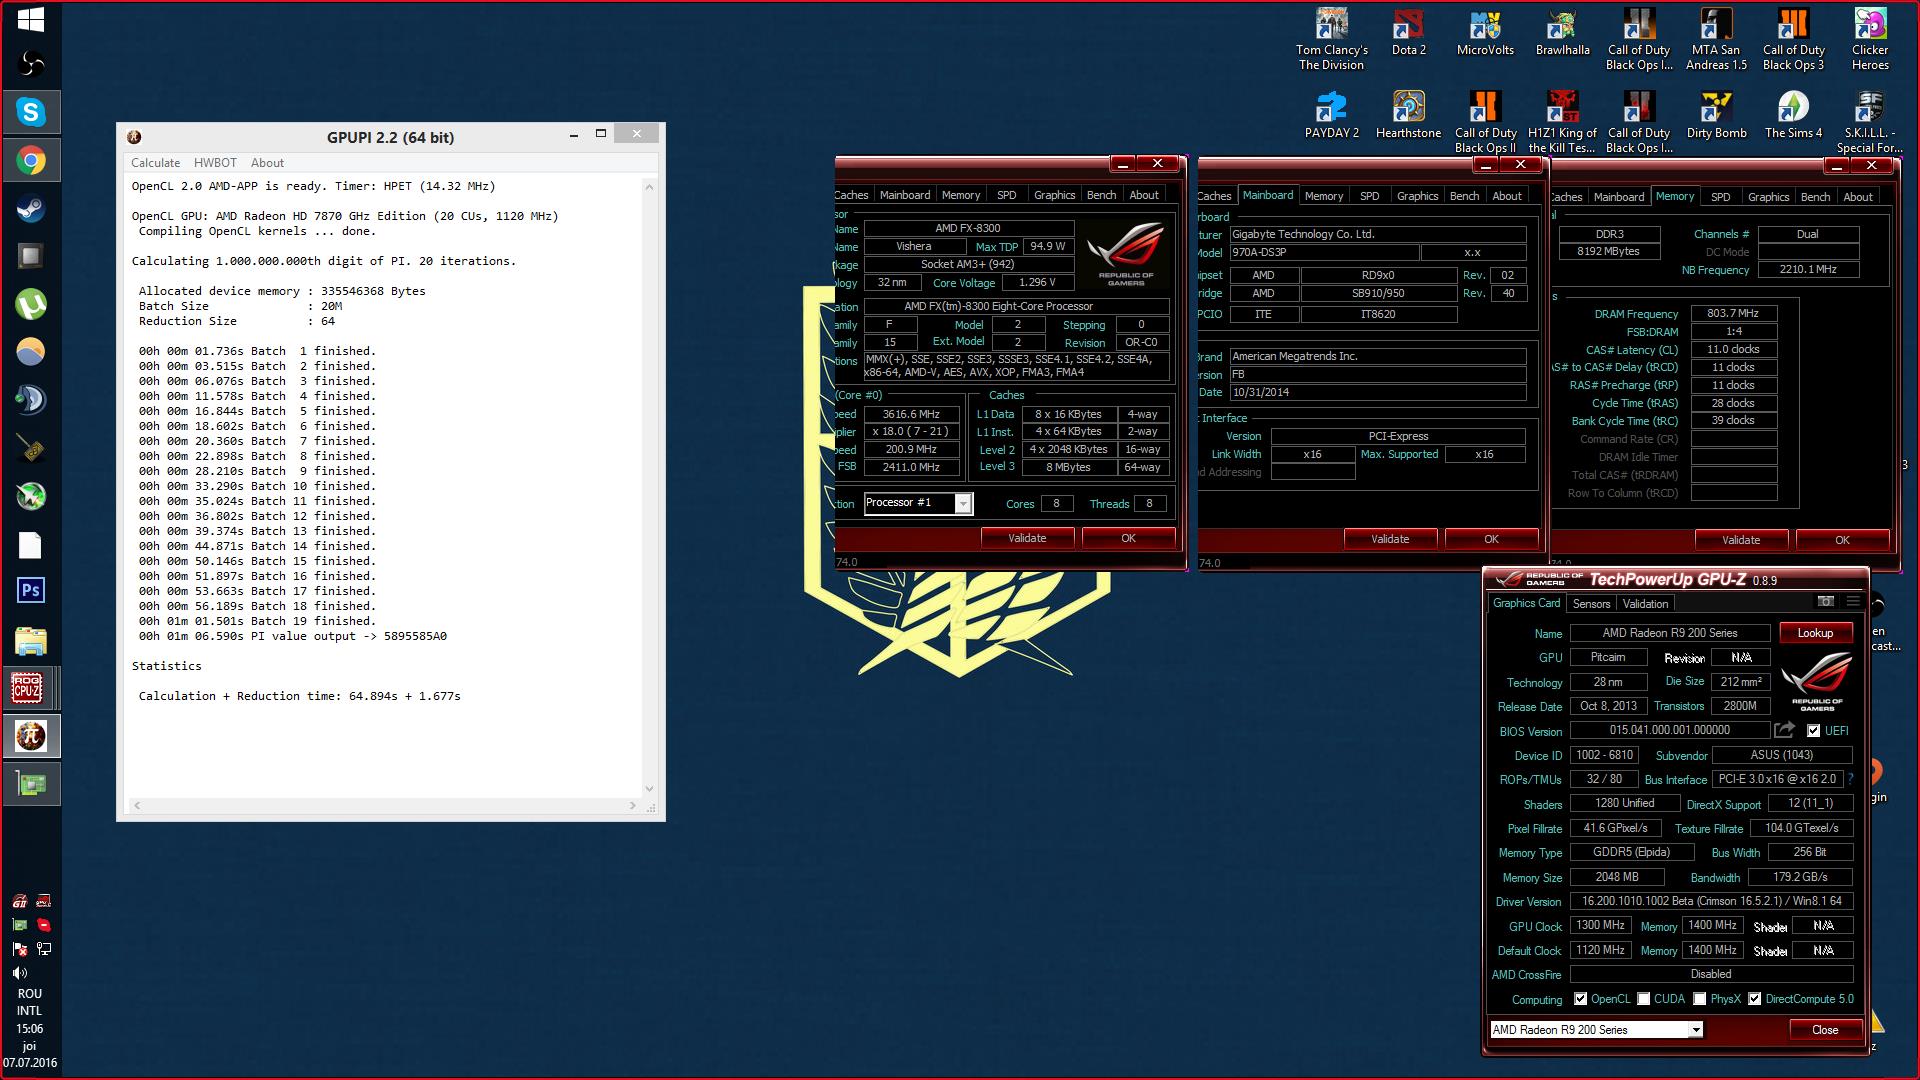Image resolution: width=1920 pixels, height=1080 pixels.
Task: Open Call of Duty Black Ops 3
Action: [x=1793, y=40]
